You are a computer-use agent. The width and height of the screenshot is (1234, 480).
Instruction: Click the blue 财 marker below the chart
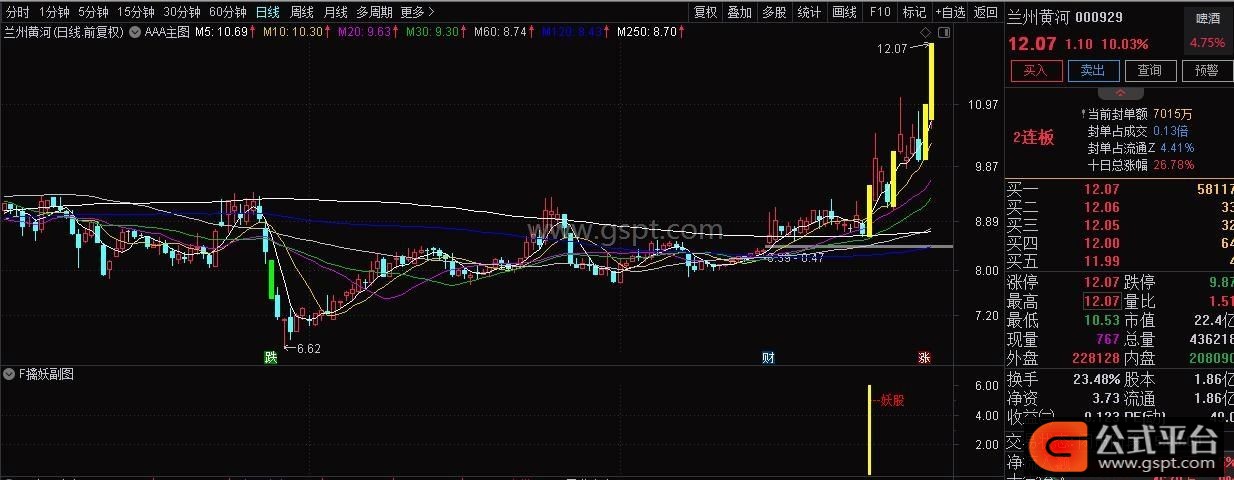click(768, 357)
